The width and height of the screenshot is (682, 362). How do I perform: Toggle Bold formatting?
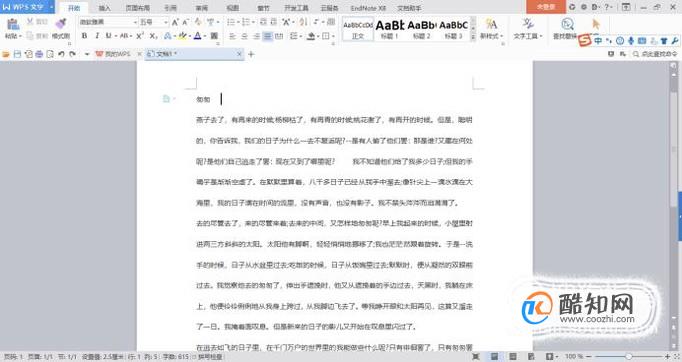[x=84, y=36]
